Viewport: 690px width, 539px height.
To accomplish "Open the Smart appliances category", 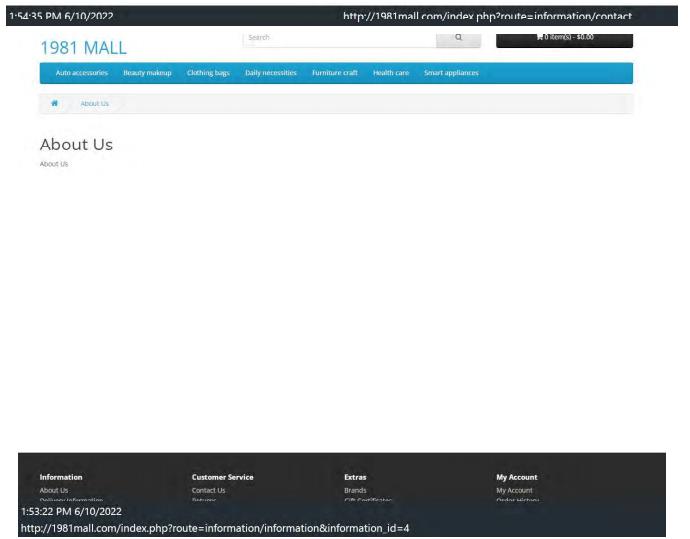I will point(451,73).
